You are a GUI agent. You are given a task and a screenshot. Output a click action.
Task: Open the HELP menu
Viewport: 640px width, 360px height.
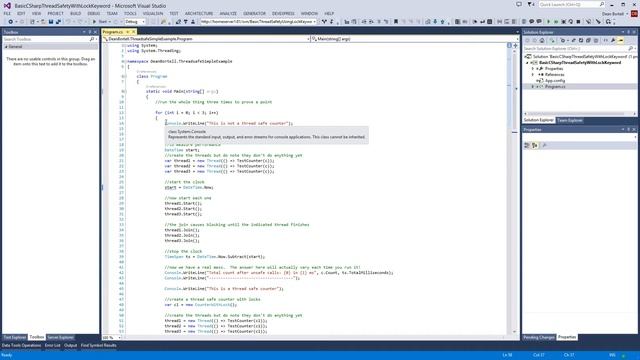(329, 13)
